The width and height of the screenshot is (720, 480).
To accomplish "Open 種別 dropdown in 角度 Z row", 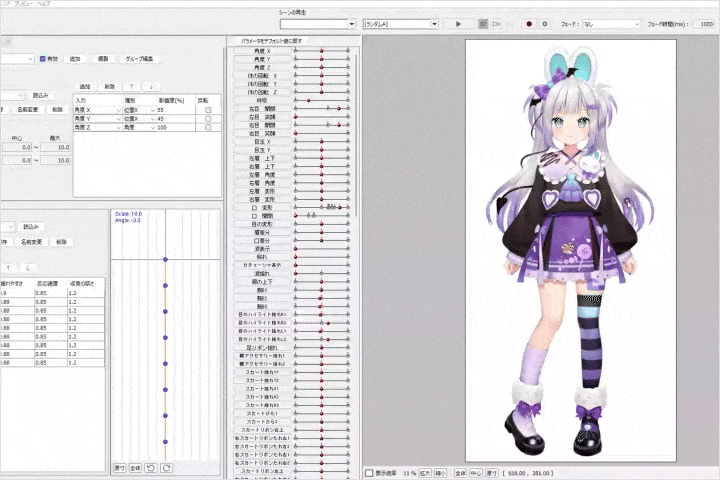I will click(x=139, y=128).
